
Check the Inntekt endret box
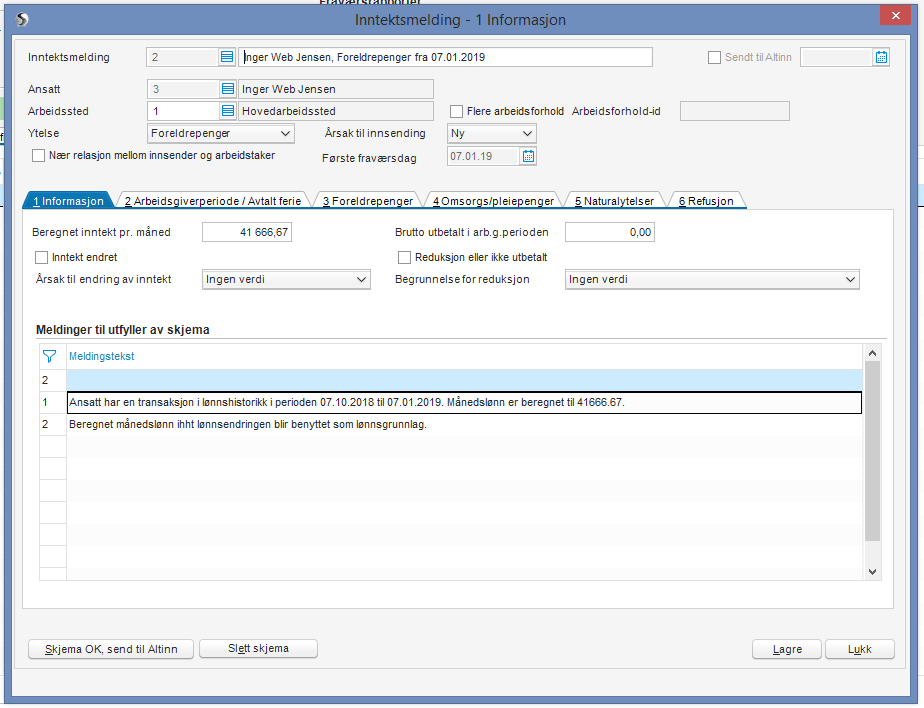pyautogui.click(x=41, y=258)
